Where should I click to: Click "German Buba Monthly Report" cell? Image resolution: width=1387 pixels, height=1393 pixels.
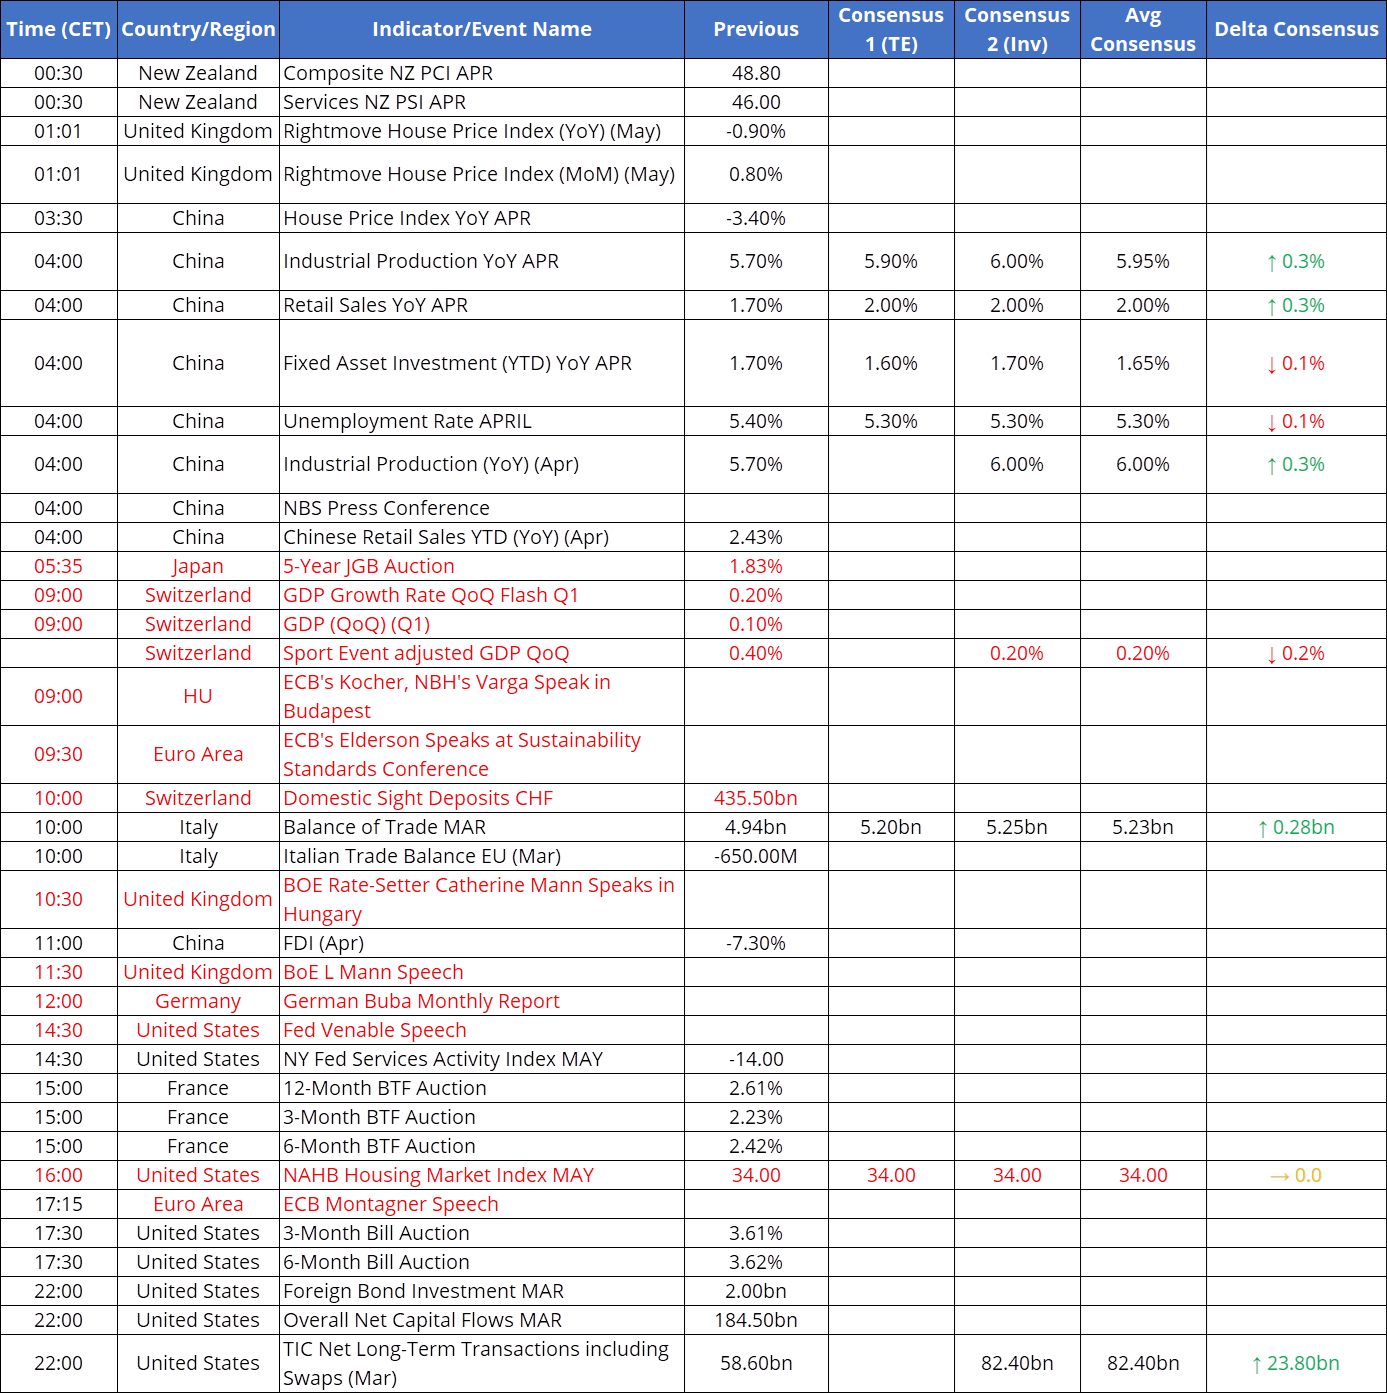[482, 1001]
